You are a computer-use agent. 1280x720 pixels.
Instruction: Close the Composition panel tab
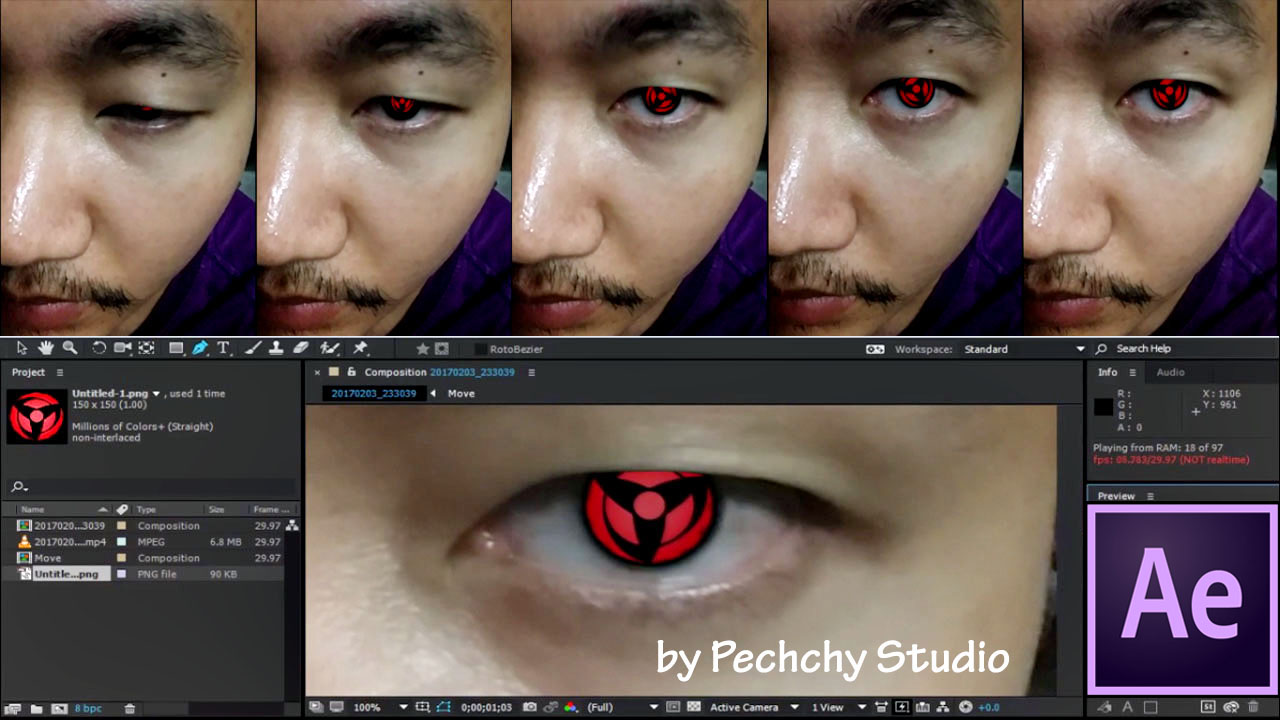point(317,372)
